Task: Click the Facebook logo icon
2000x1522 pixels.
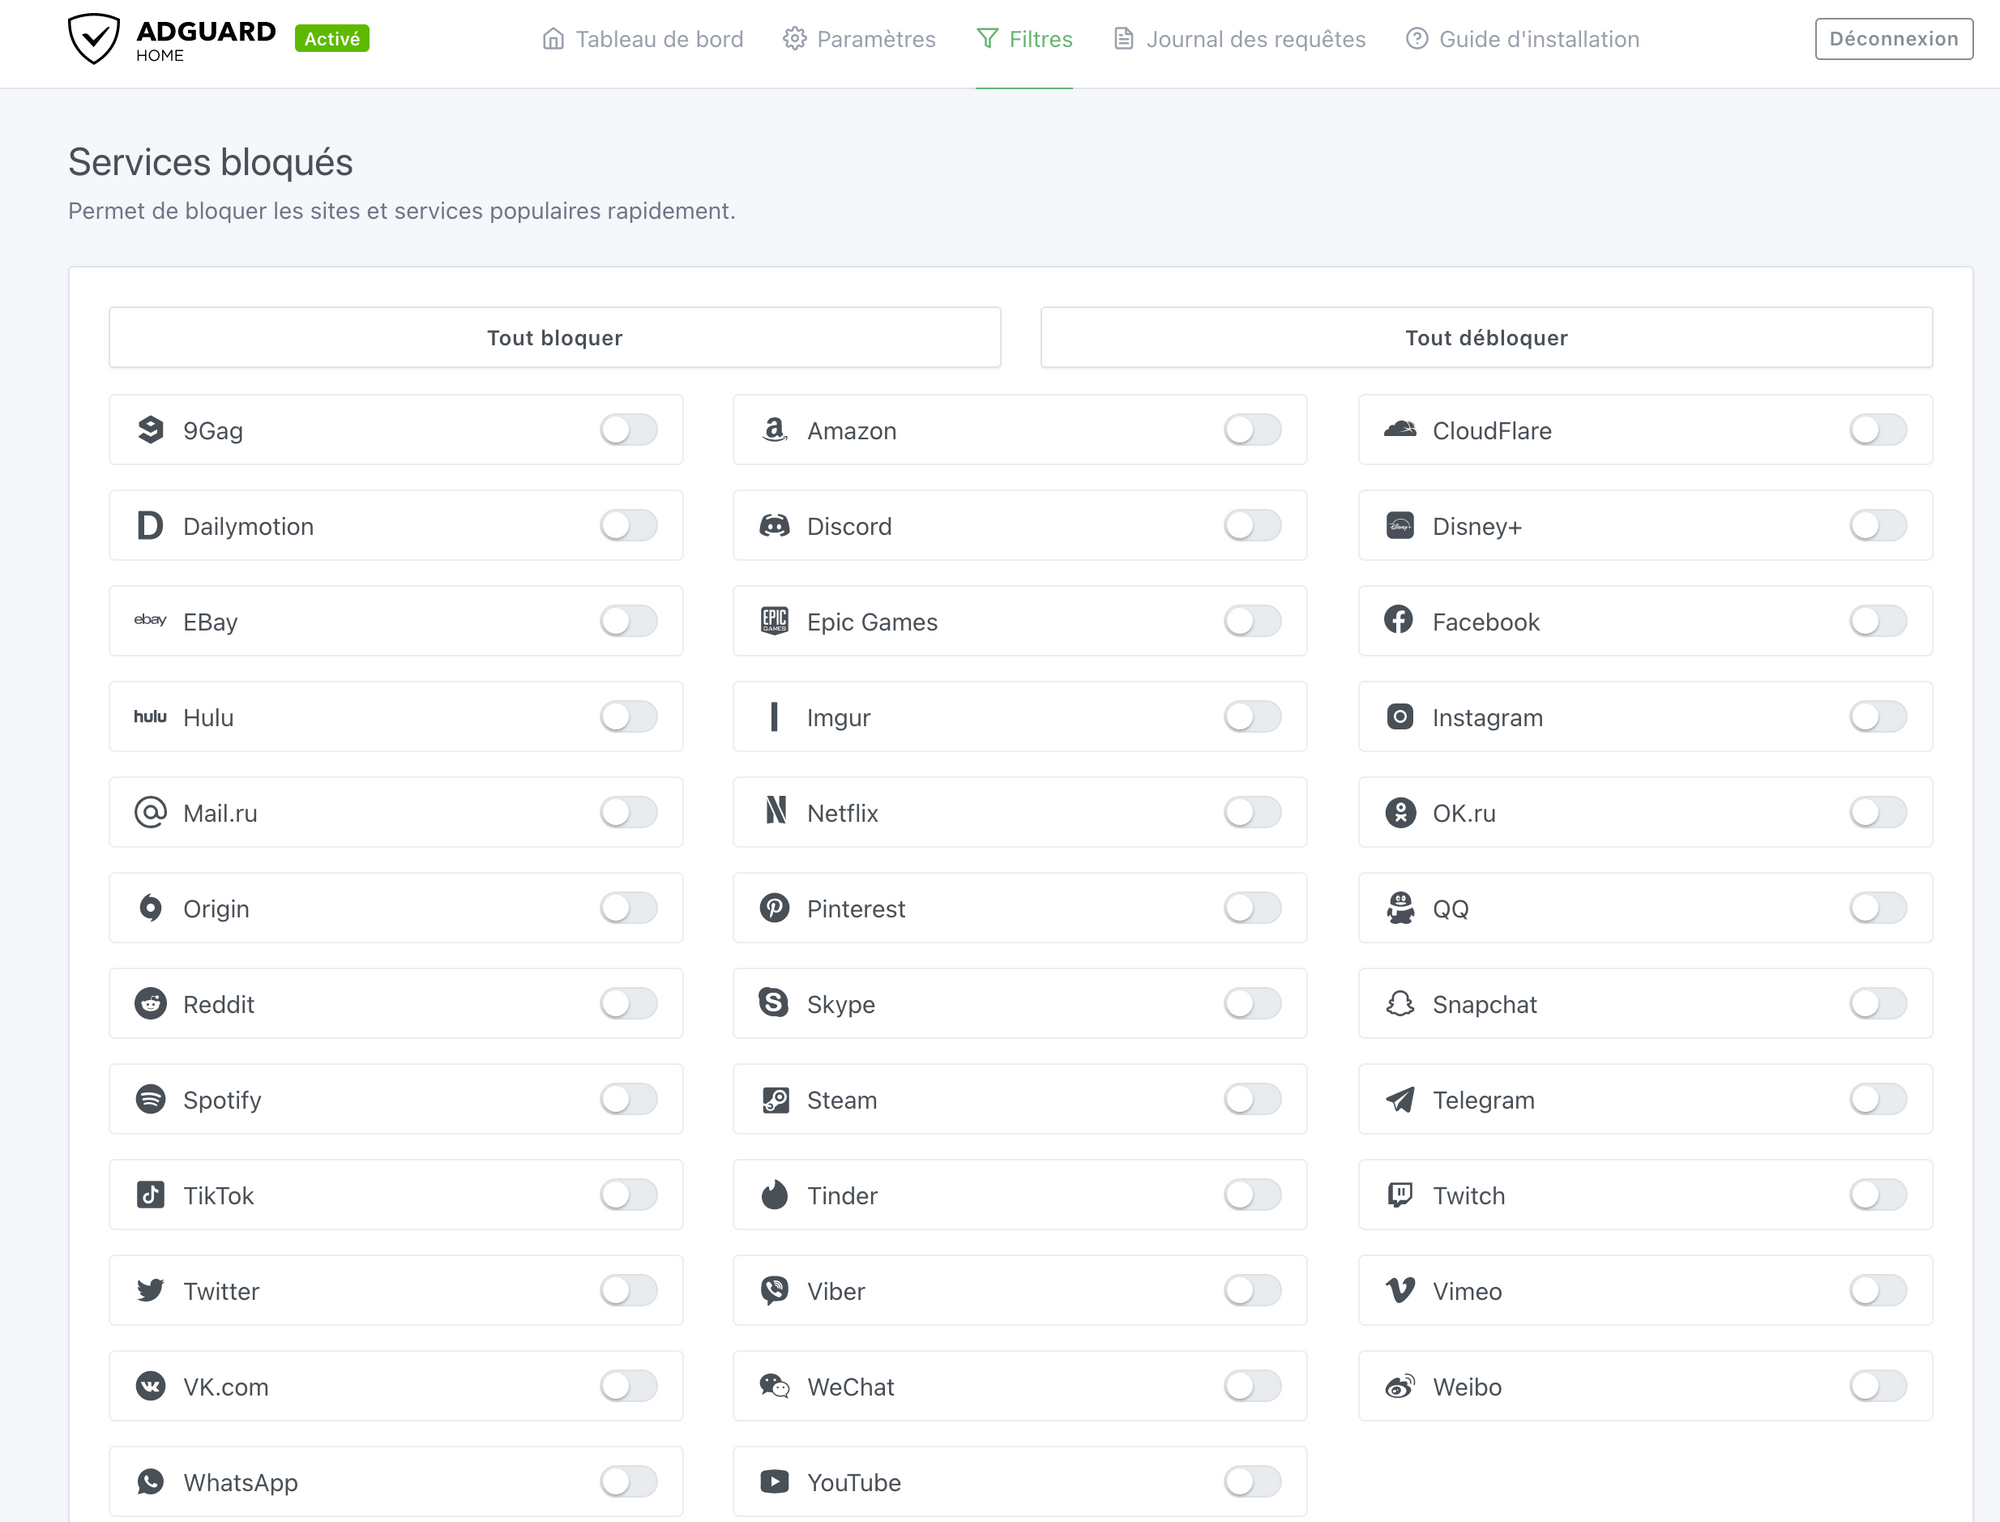Action: pos(1400,621)
